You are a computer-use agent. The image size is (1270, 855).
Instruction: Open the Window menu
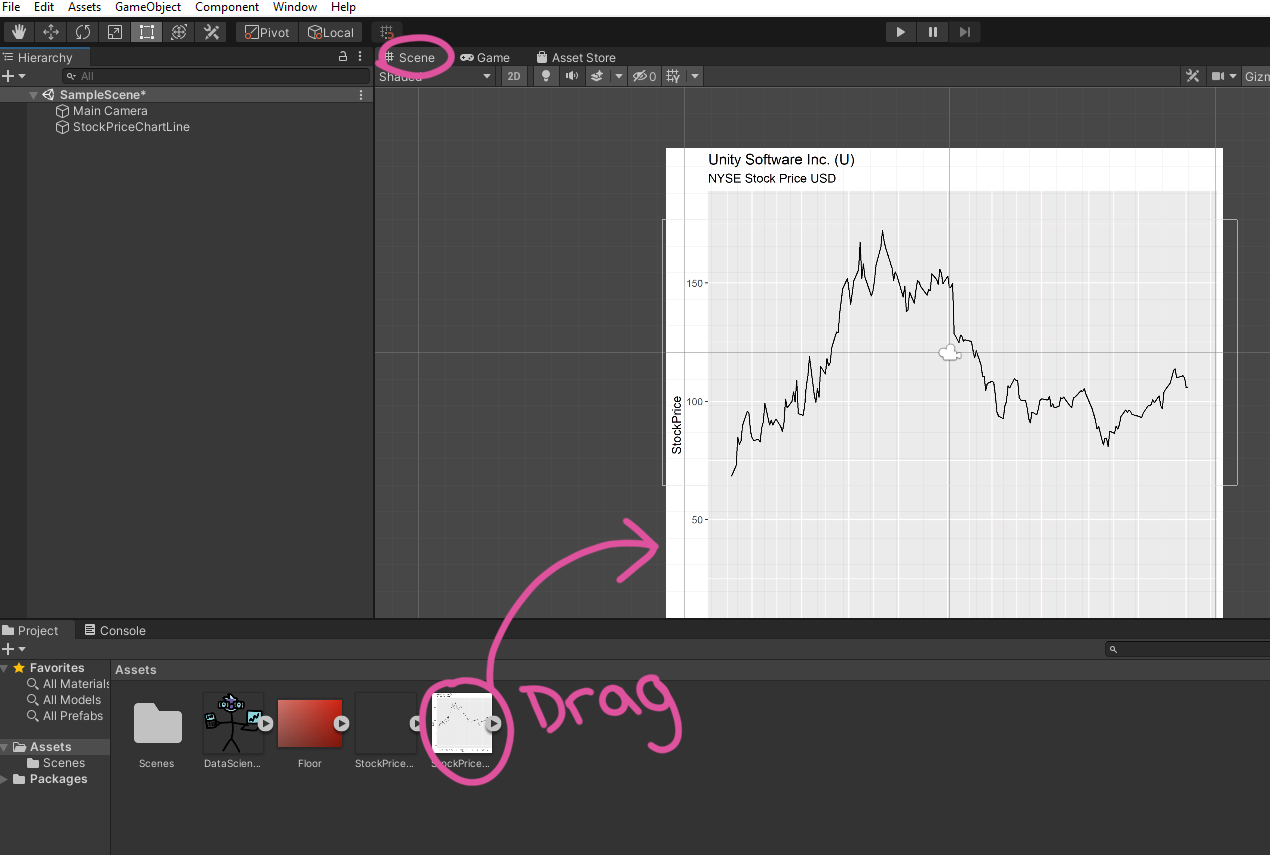point(295,7)
